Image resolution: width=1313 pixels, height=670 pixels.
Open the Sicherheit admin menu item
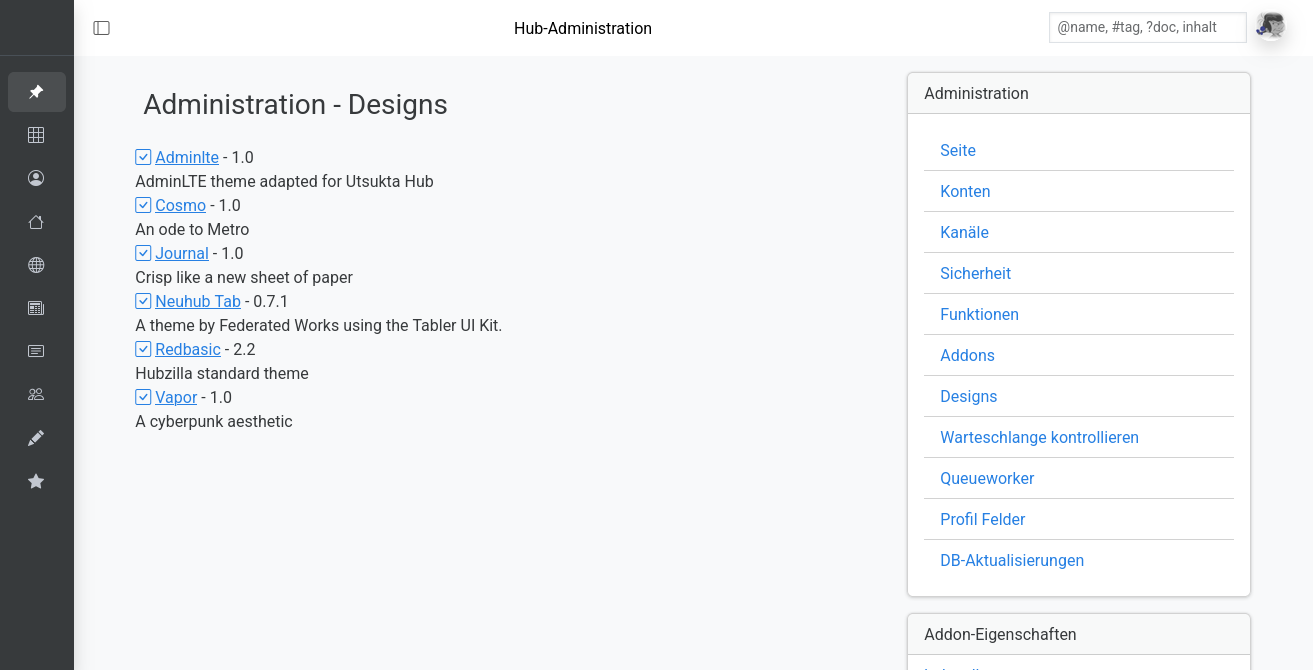(975, 273)
